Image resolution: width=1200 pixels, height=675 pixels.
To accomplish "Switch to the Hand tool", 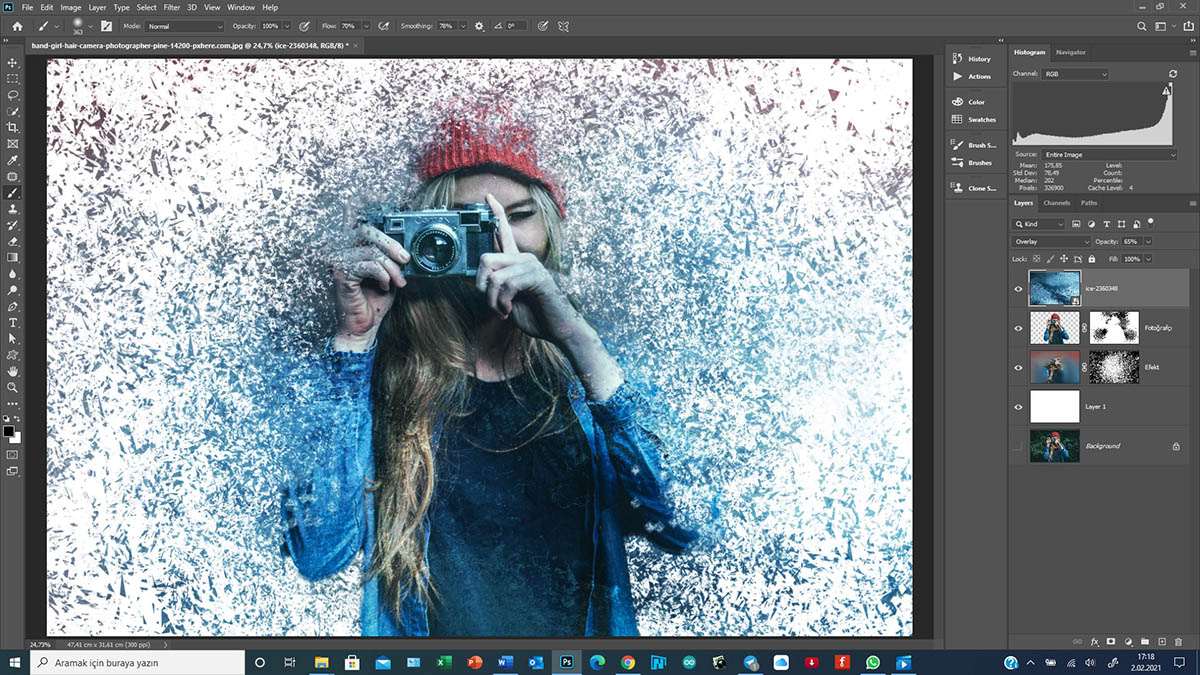I will pos(13,371).
